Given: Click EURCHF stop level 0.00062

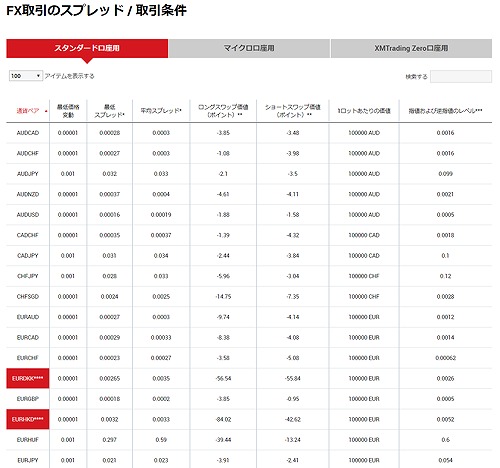Looking at the screenshot, I should click(x=445, y=358).
